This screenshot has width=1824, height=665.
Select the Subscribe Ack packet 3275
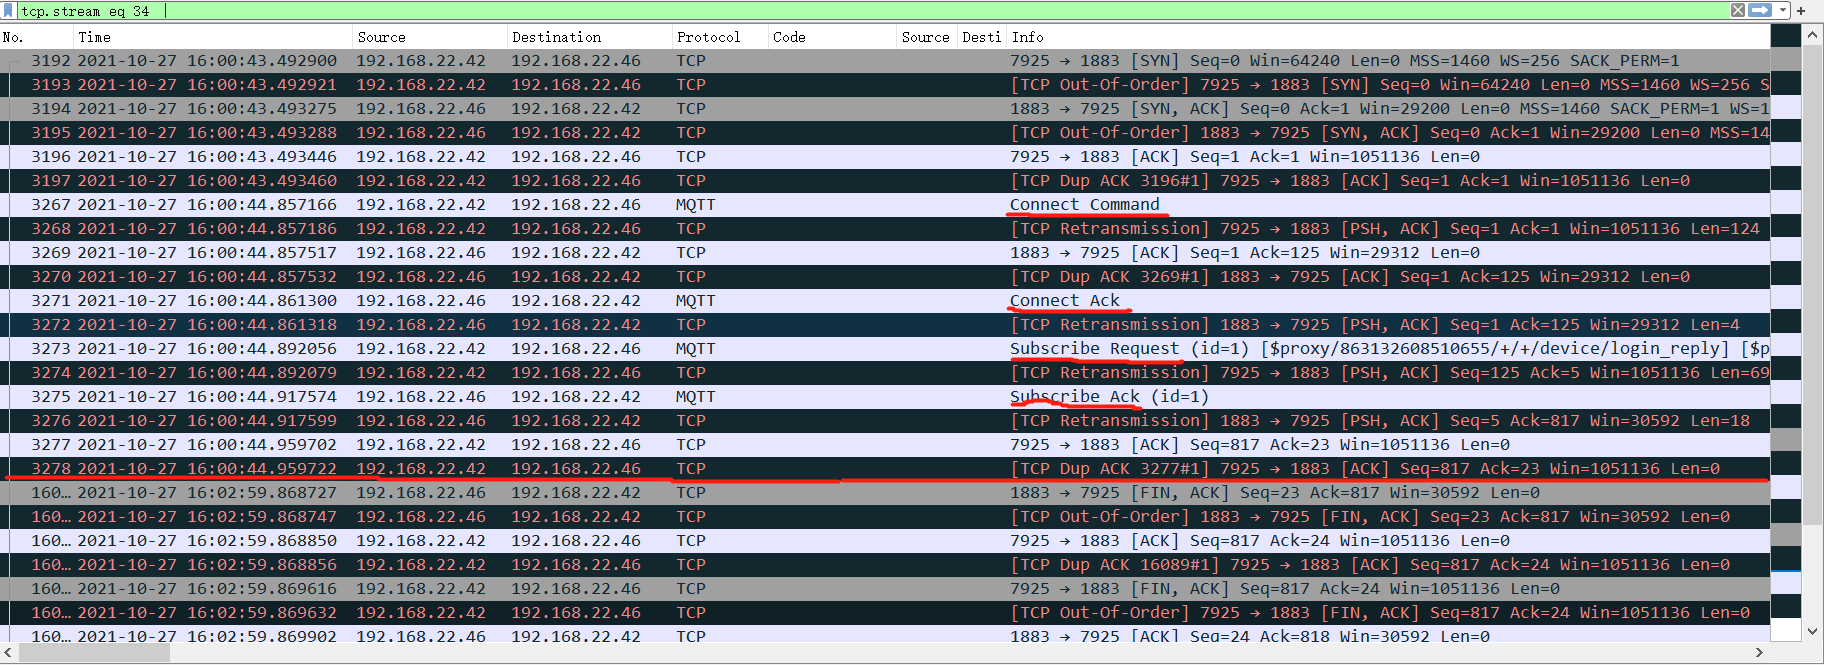[885, 397]
